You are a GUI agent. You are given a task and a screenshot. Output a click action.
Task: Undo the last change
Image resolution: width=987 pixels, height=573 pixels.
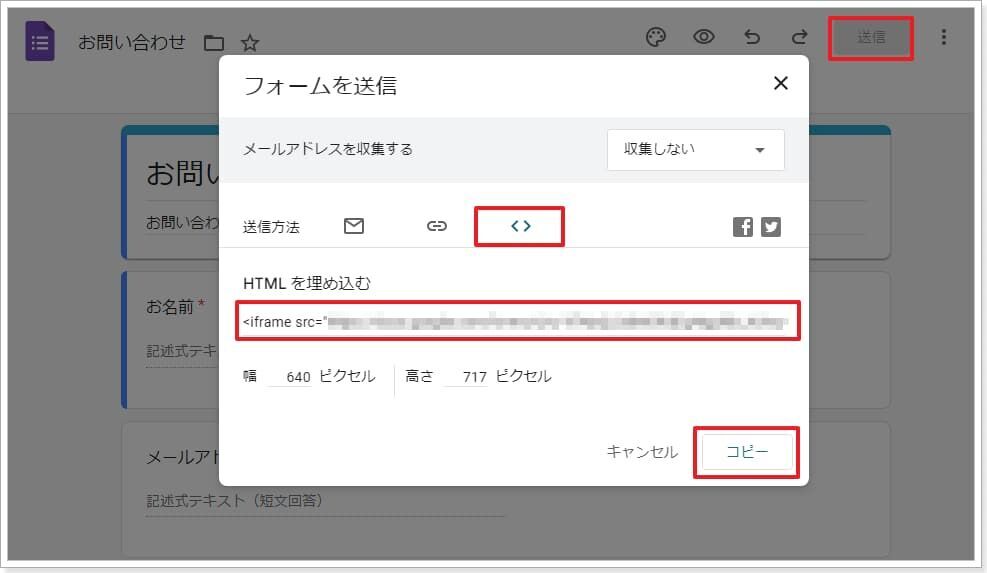pyautogui.click(x=752, y=37)
